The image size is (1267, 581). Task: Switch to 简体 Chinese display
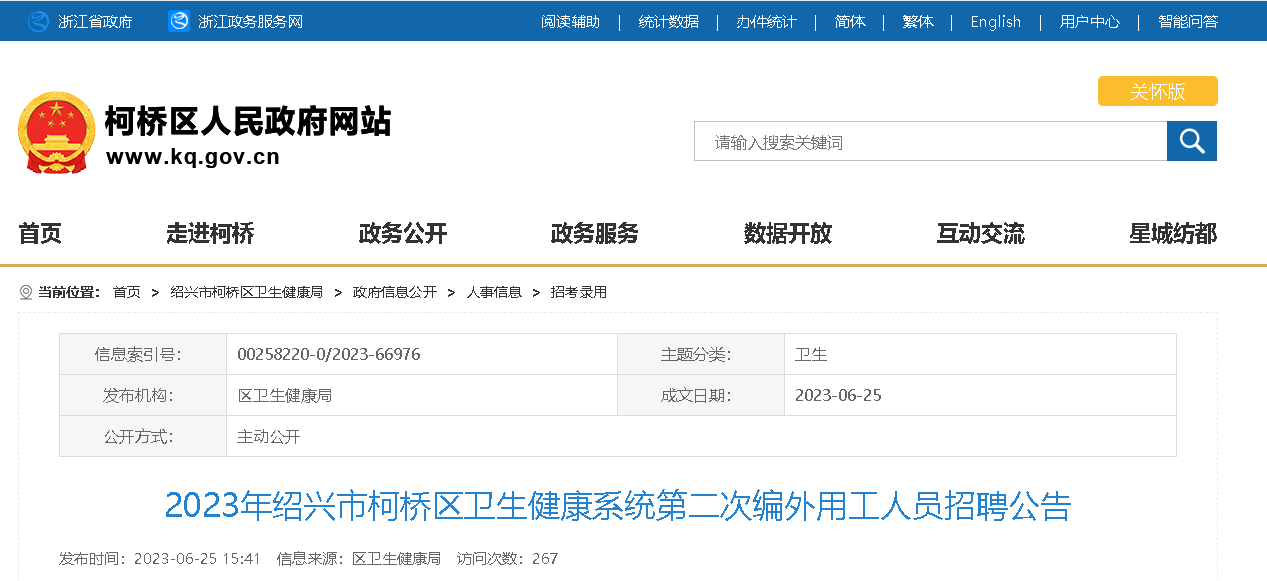(850, 21)
